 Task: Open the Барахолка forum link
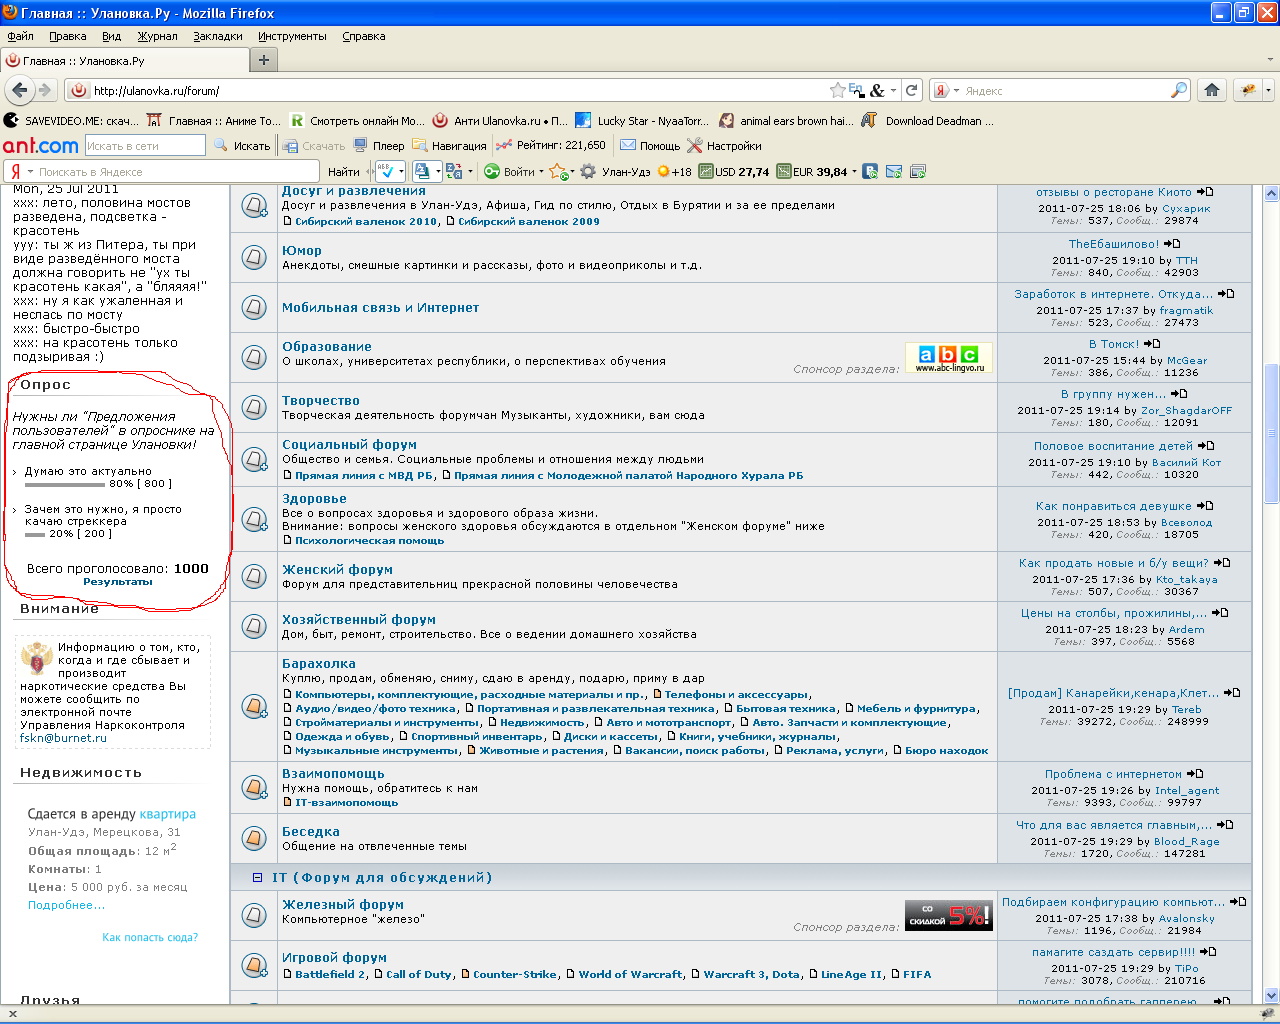pos(318,664)
